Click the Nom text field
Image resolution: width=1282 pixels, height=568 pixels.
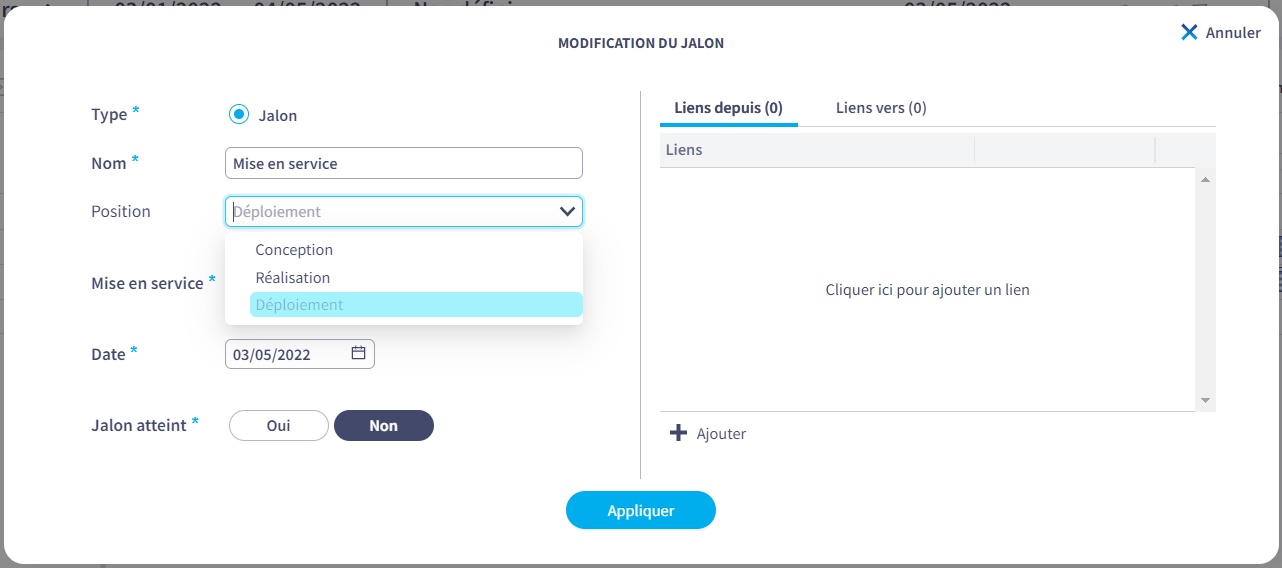[x=404, y=163]
